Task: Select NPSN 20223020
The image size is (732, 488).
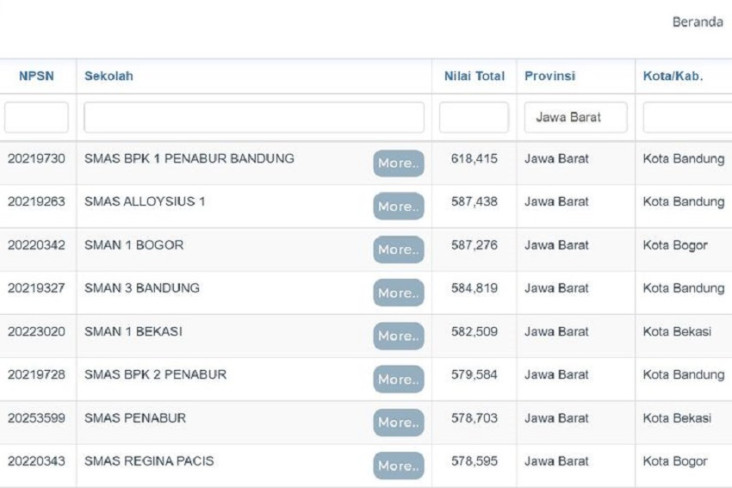Action: 36,332
